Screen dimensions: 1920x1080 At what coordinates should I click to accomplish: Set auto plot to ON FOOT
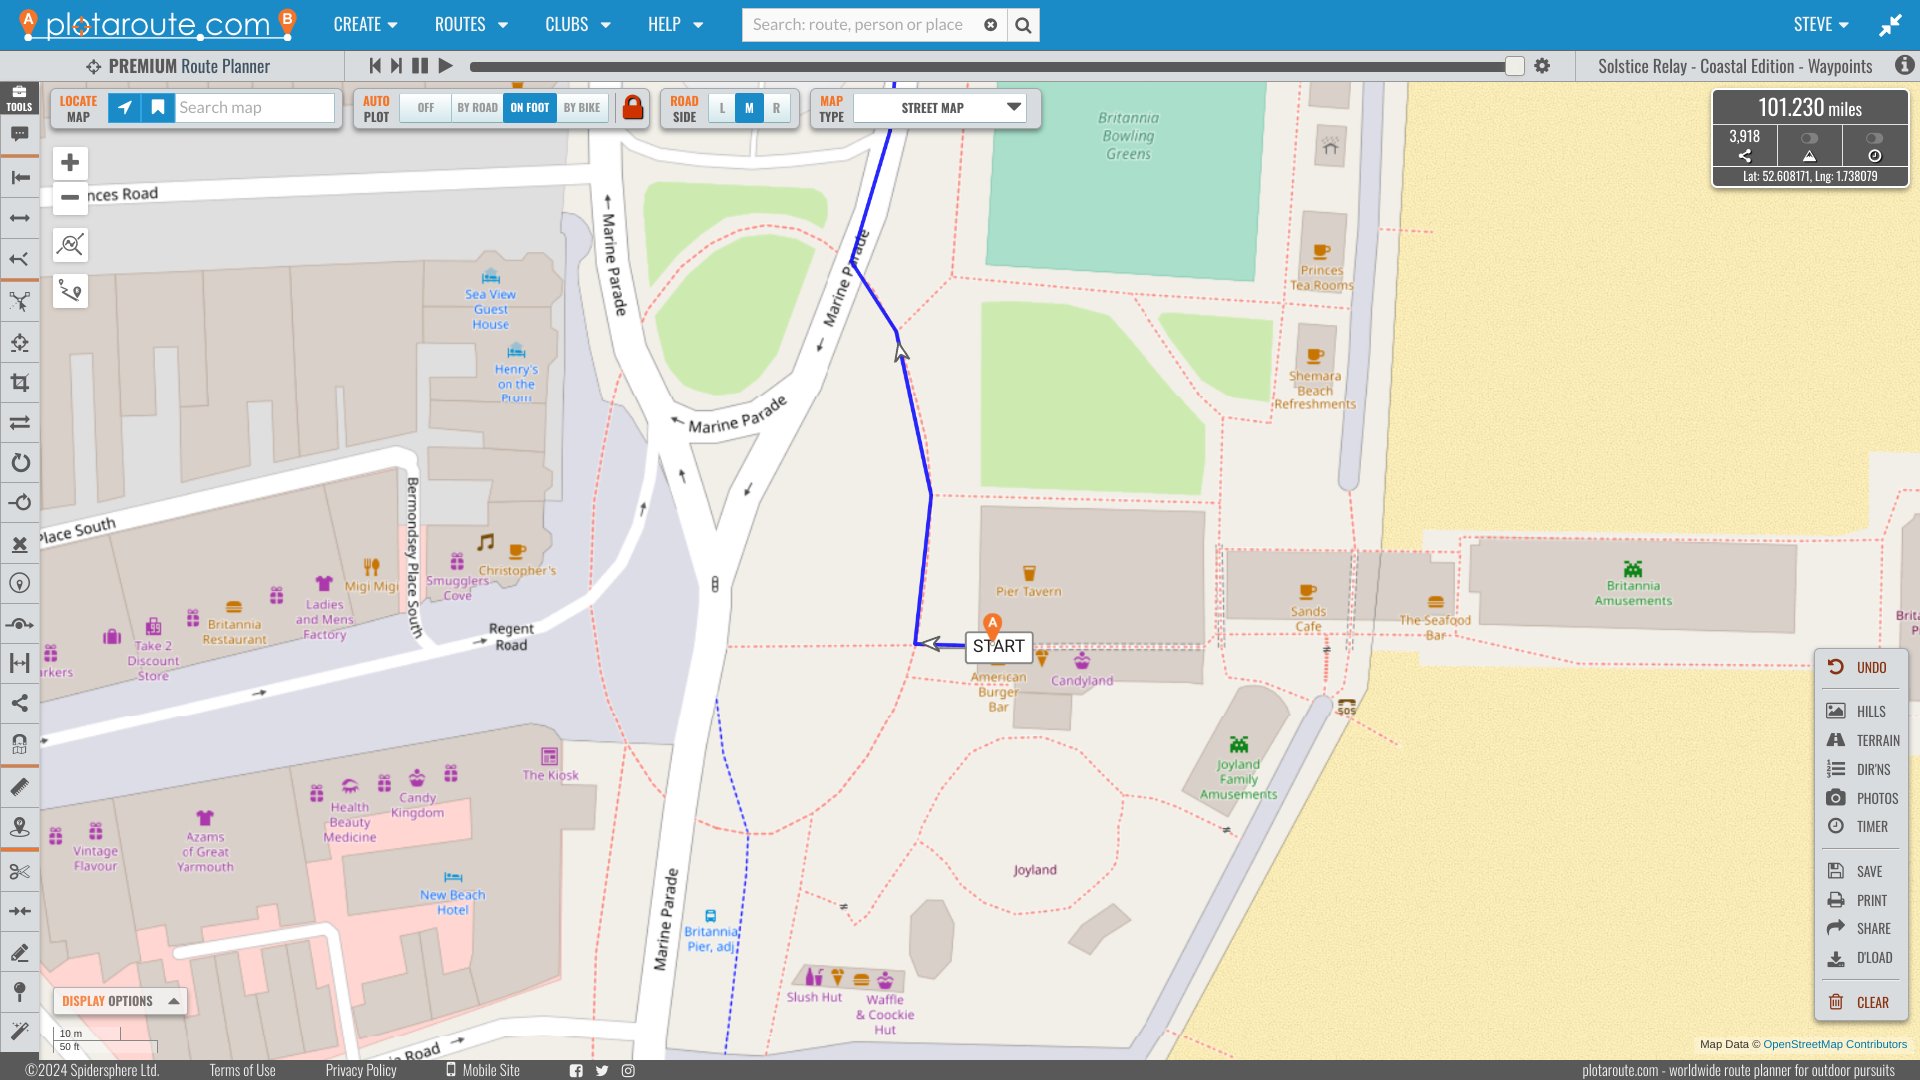pos(529,108)
